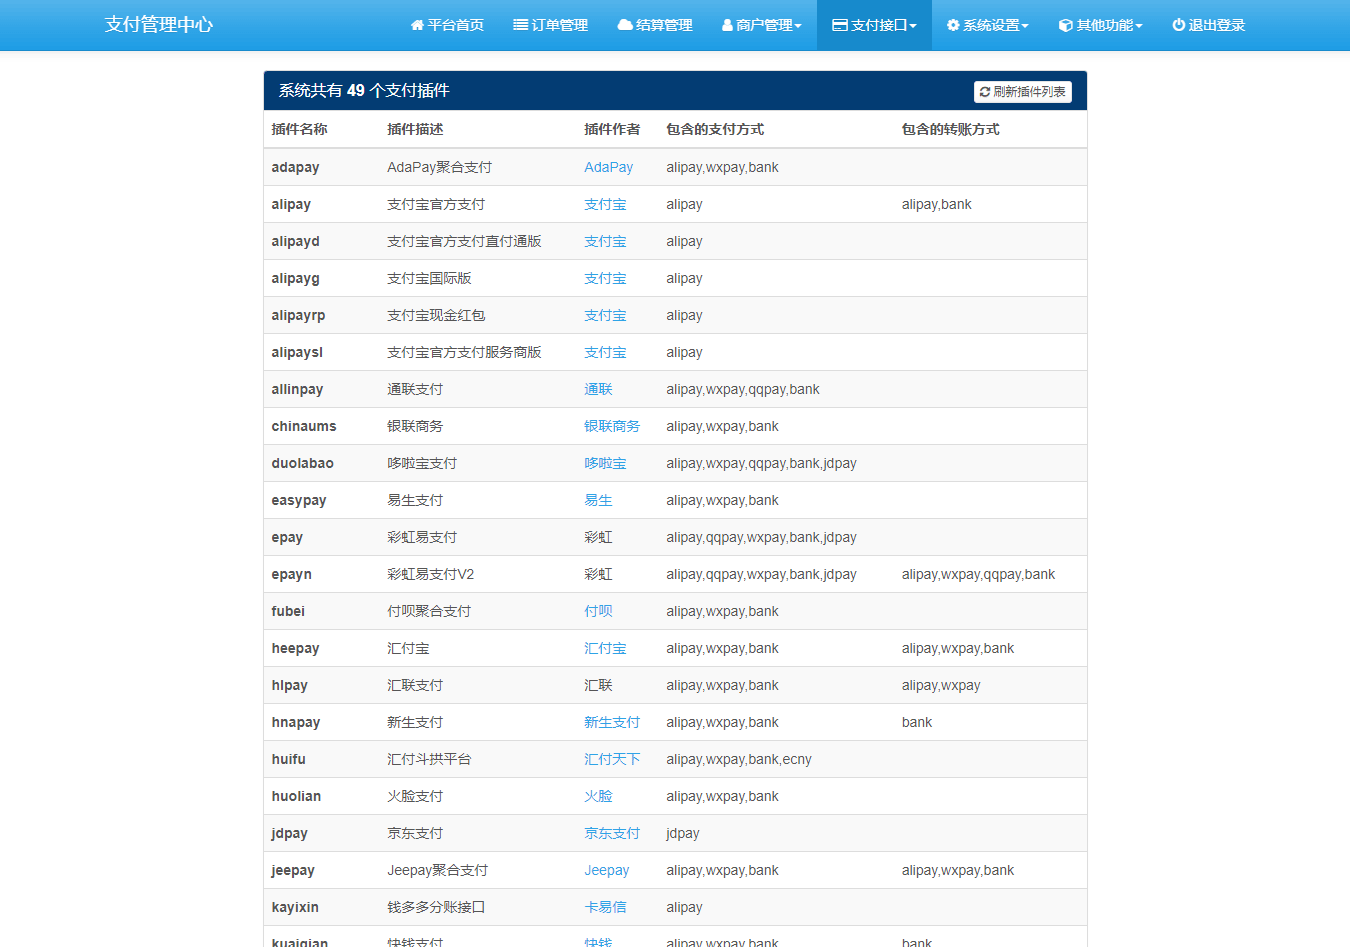Select the adapay plugin name cell
Screen dimensions: 1350x947
pyautogui.click(x=321, y=167)
